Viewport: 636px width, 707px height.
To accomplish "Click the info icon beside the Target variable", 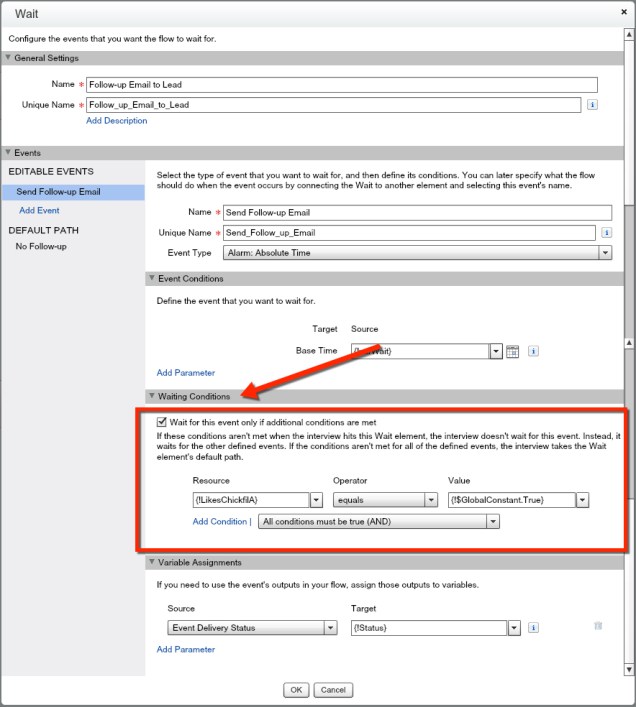I will tap(534, 628).
